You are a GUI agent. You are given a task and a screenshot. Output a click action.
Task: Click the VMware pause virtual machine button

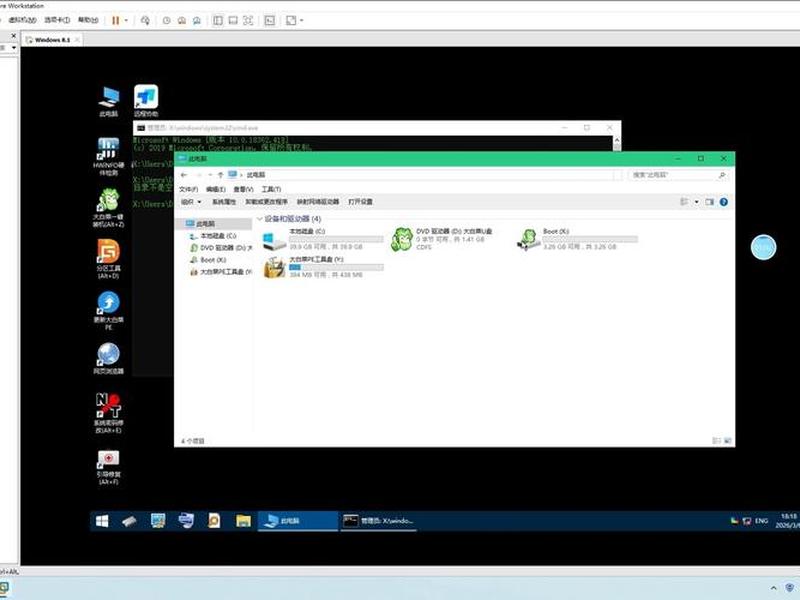pos(115,20)
